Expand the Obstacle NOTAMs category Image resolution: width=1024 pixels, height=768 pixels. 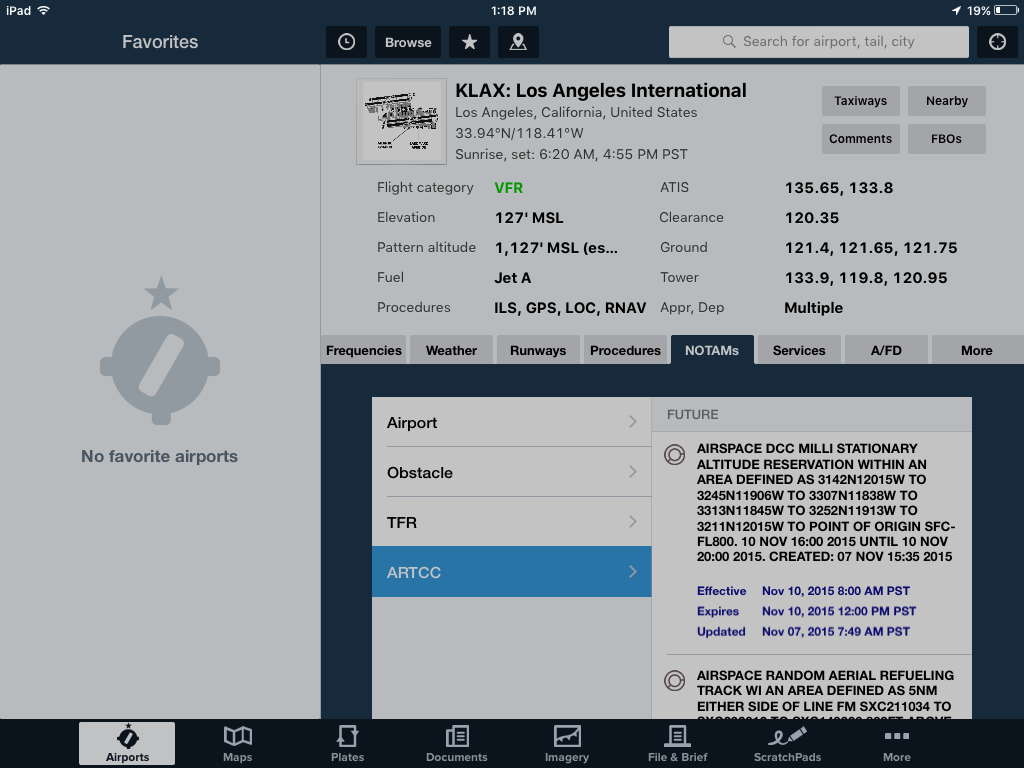tap(511, 473)
